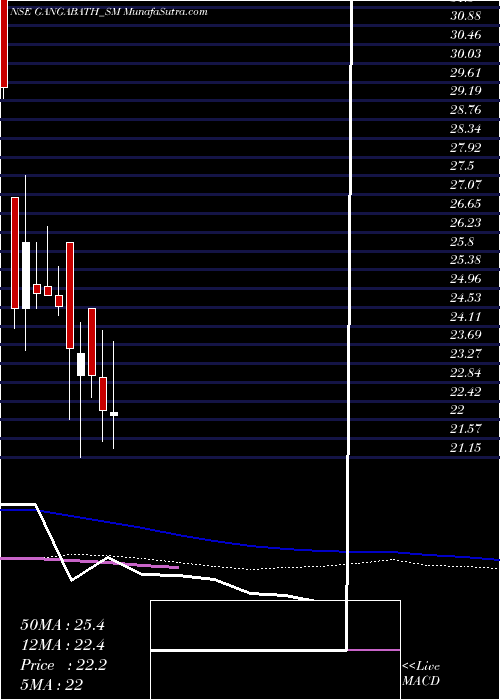
Task: Click the 5MA : 22 indicator value
Action: pyautogui.click(x=52, y=685)
